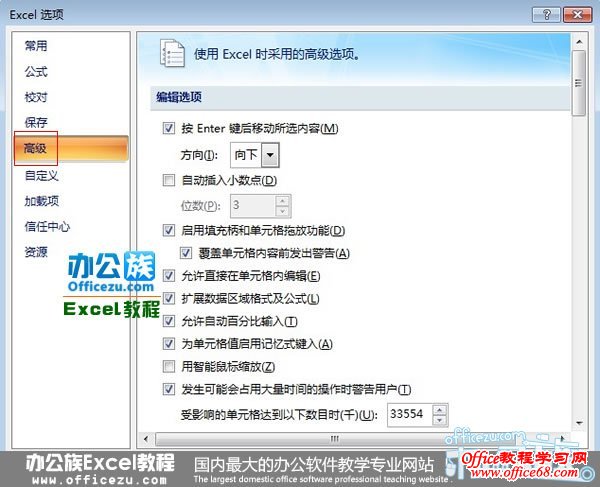Click the horizontal scrollbar thumb
The width and height of the screenshot is (600, 487).
pos(335,439)
